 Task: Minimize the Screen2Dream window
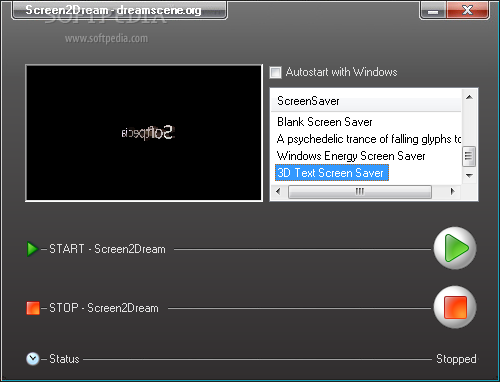tap(433, 10)
